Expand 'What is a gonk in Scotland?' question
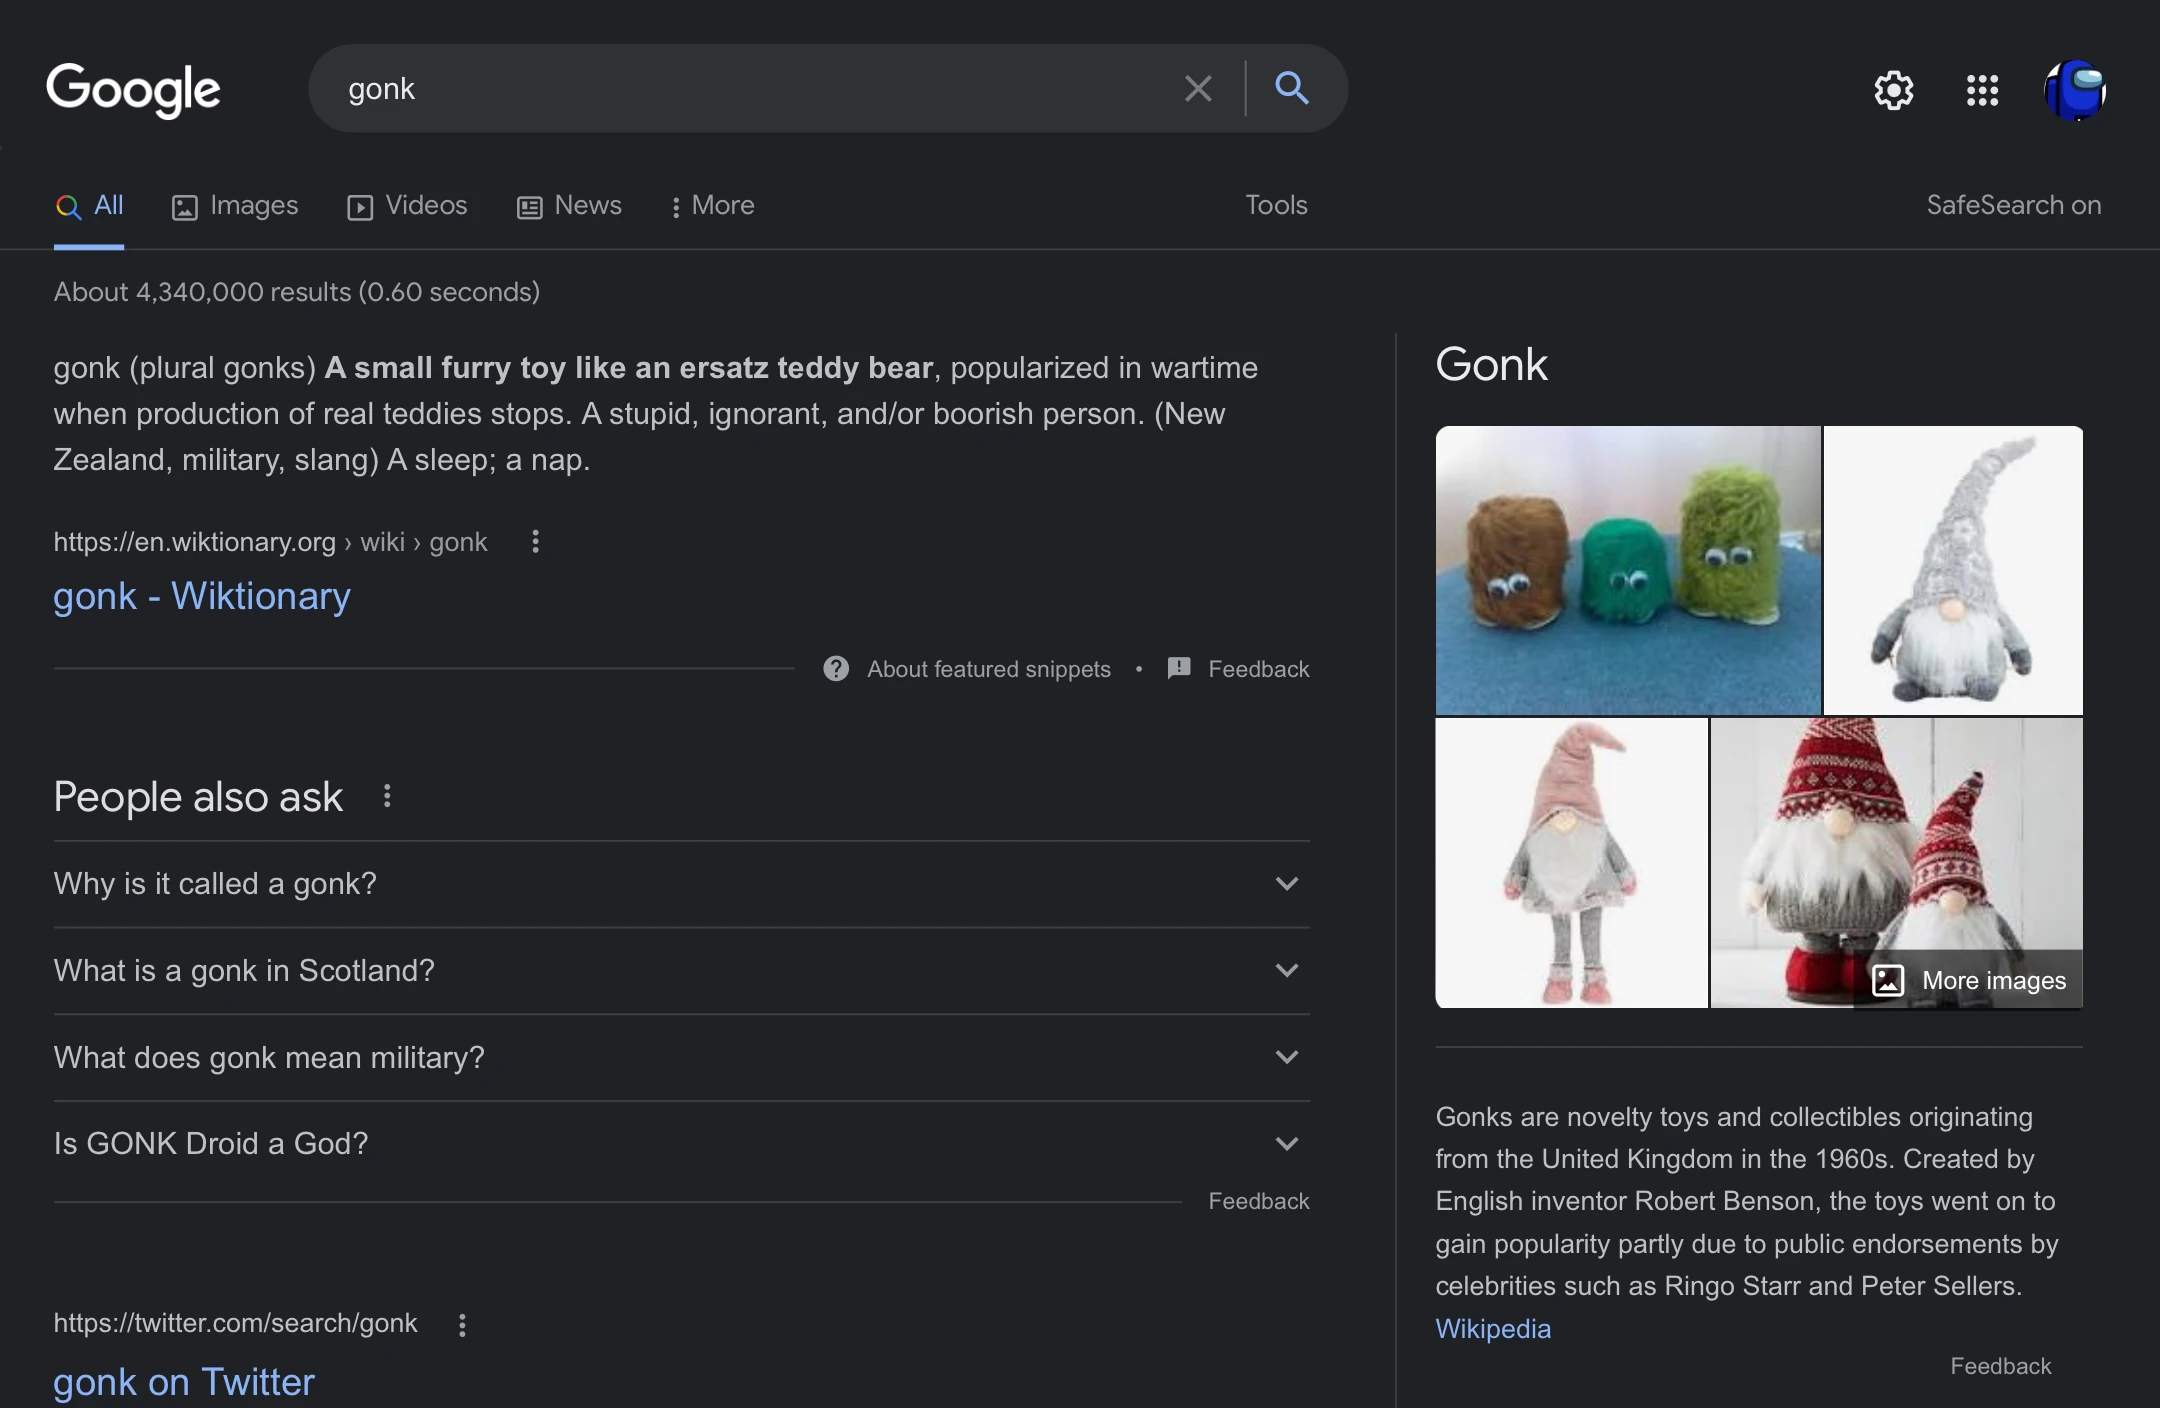2160x1408 pixels. pyautogui.click(x=1287, y=970)
